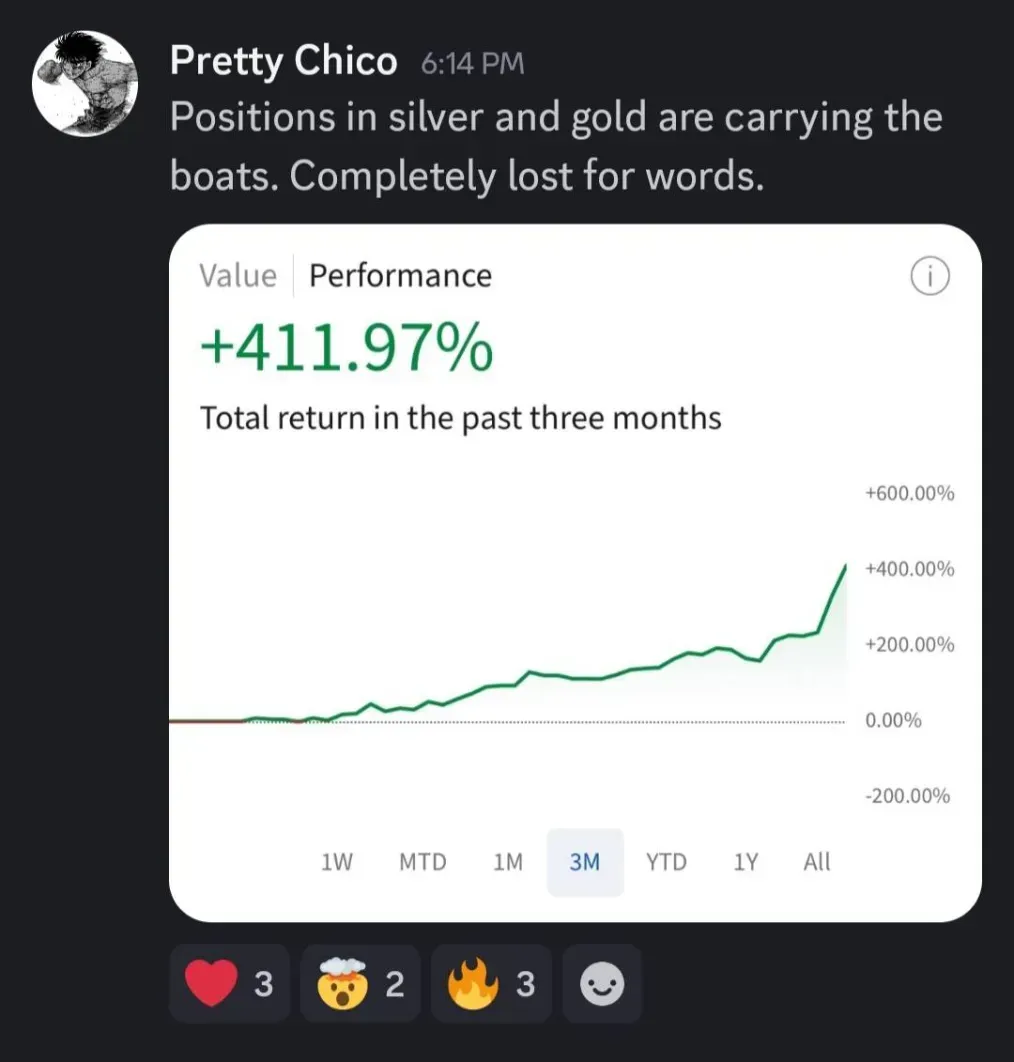The width and height of the screenshot is (1014, 1062).
Task: Select the All time range
Action: [x=817, y=862]
